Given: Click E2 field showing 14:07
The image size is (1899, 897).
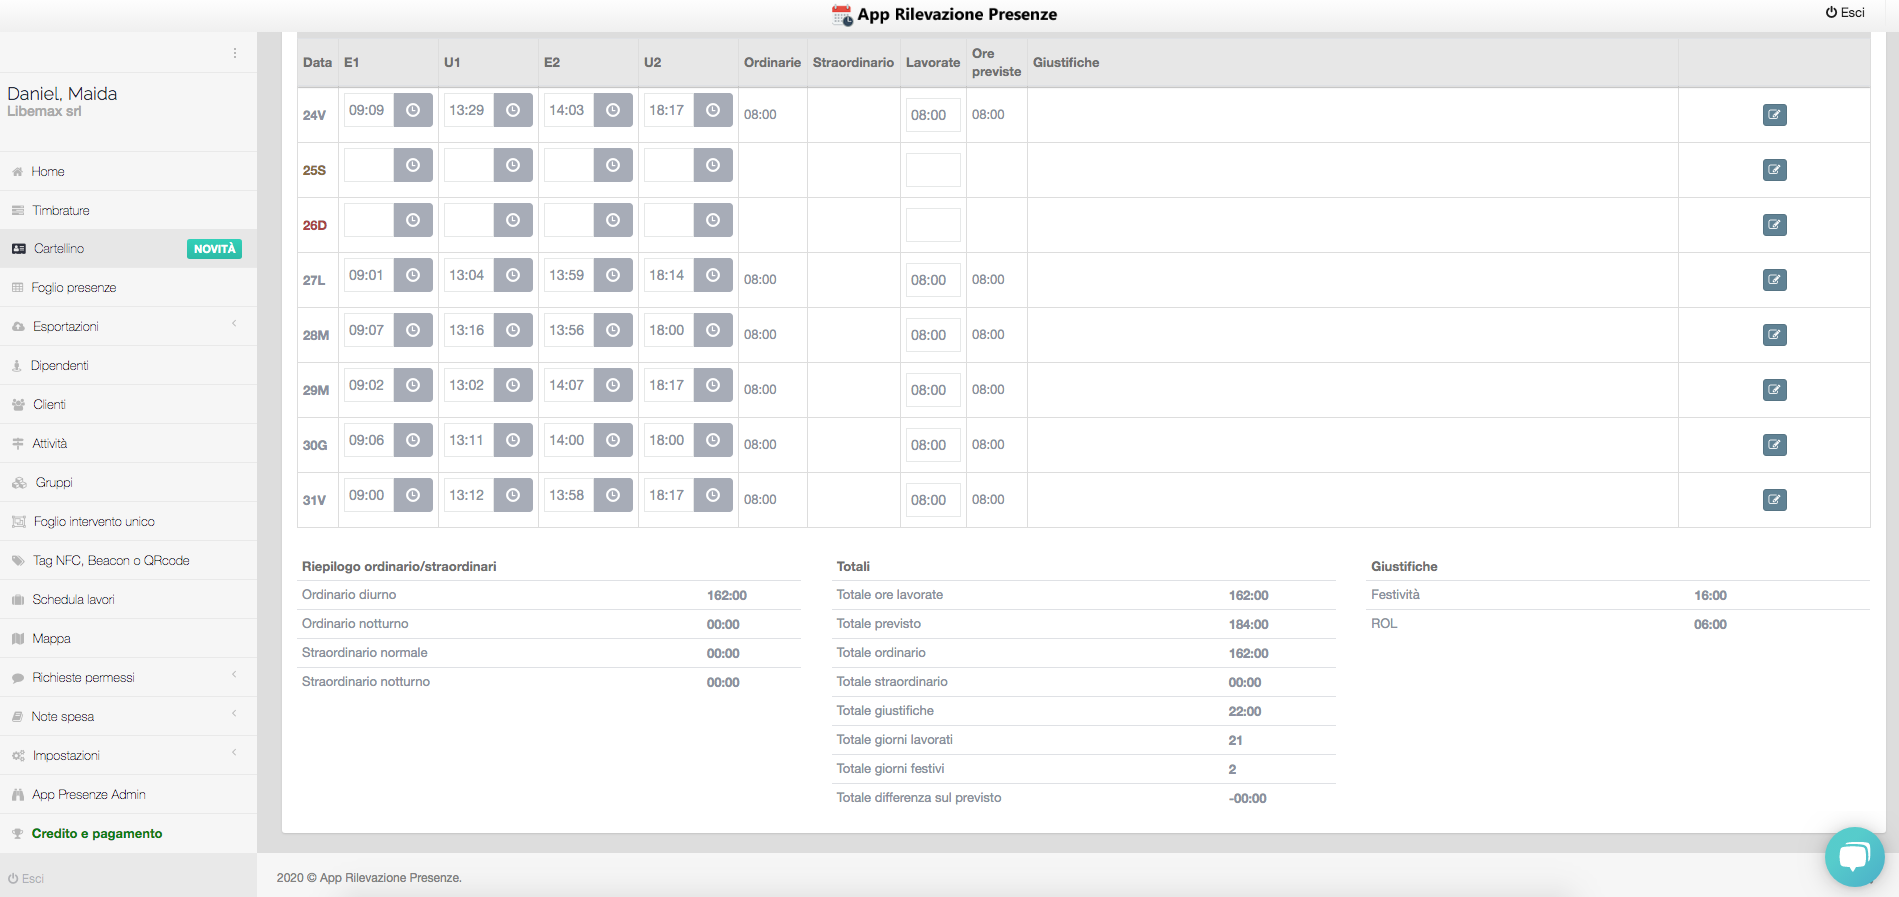Looking at the screenshot, I should (x=569, y=385).
